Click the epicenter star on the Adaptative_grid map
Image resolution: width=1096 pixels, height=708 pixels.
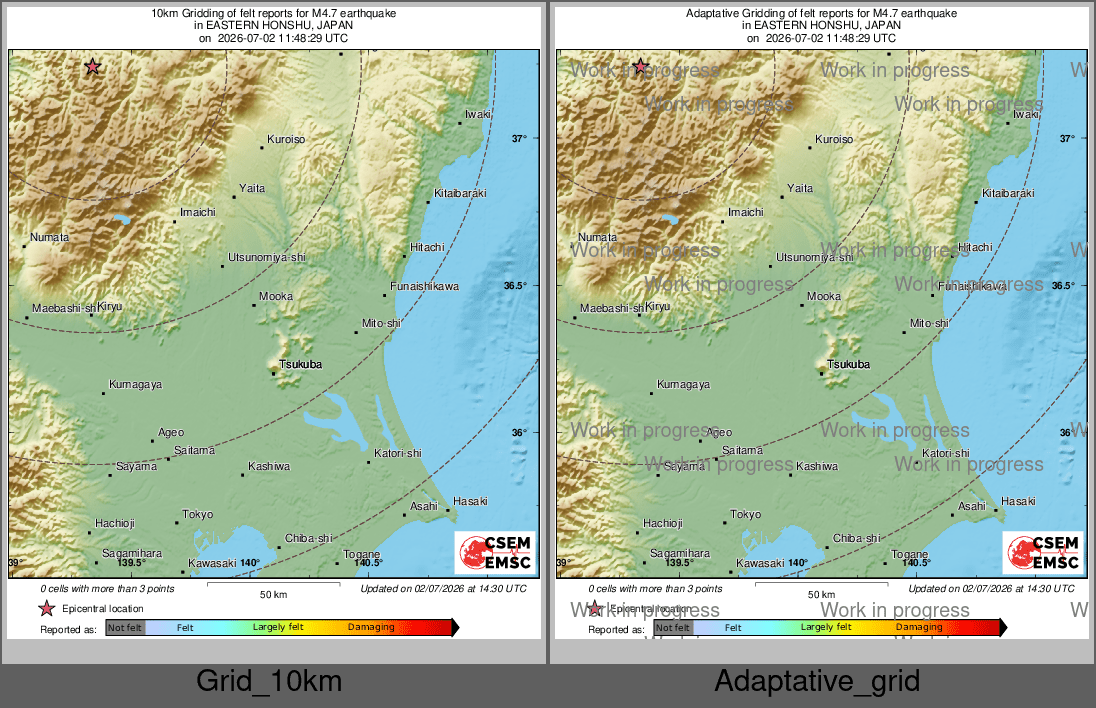click(640, 66)
